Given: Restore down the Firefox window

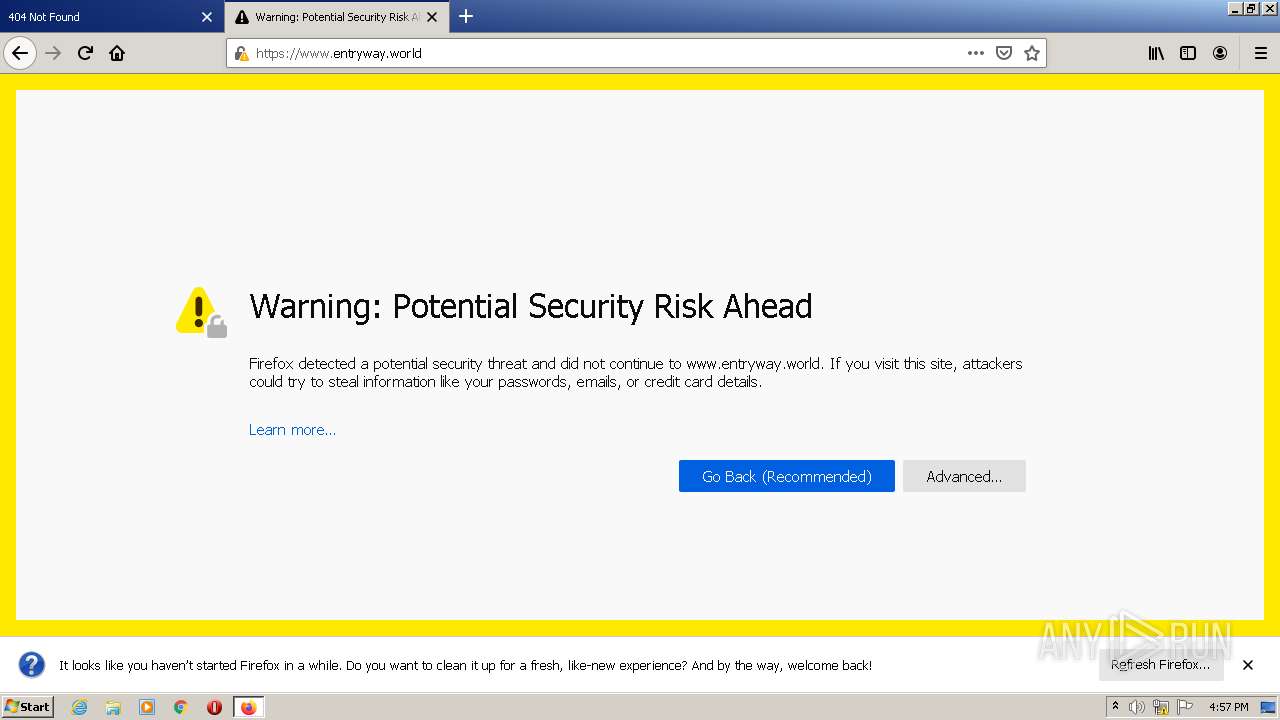Looking at the screenshot, I should pyautogui.click(x=1251, y=8).
